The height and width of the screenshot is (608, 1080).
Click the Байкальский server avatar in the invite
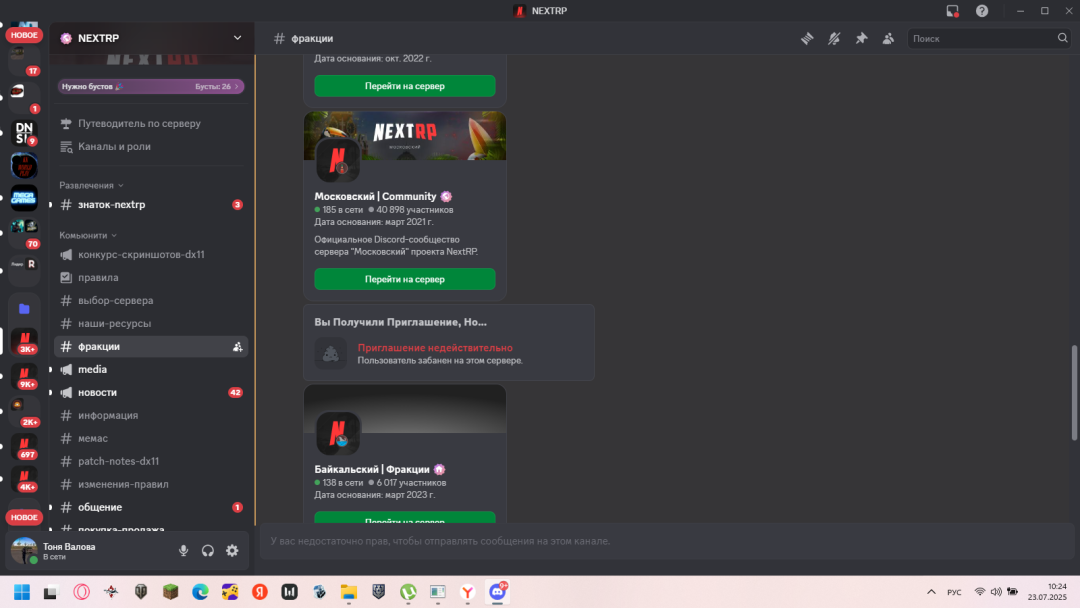click(x=338, y=433)
